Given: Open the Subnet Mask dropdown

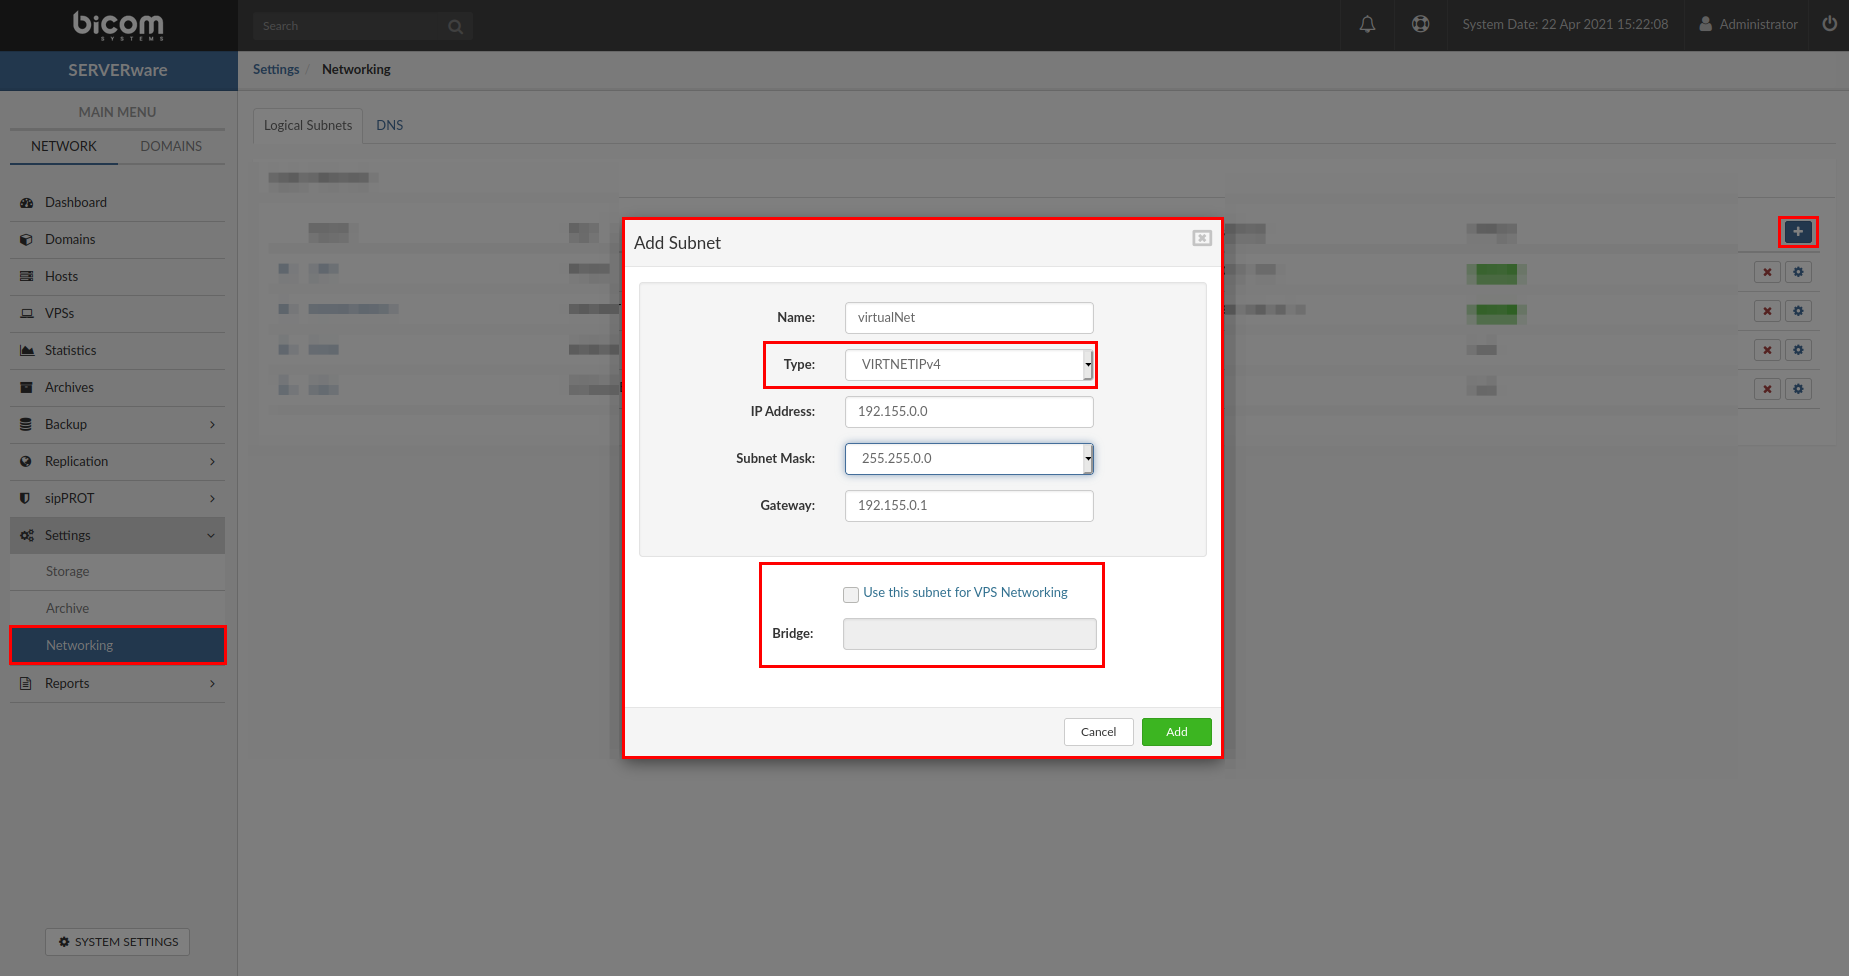Looking at the screenshot, I should 968,459.
